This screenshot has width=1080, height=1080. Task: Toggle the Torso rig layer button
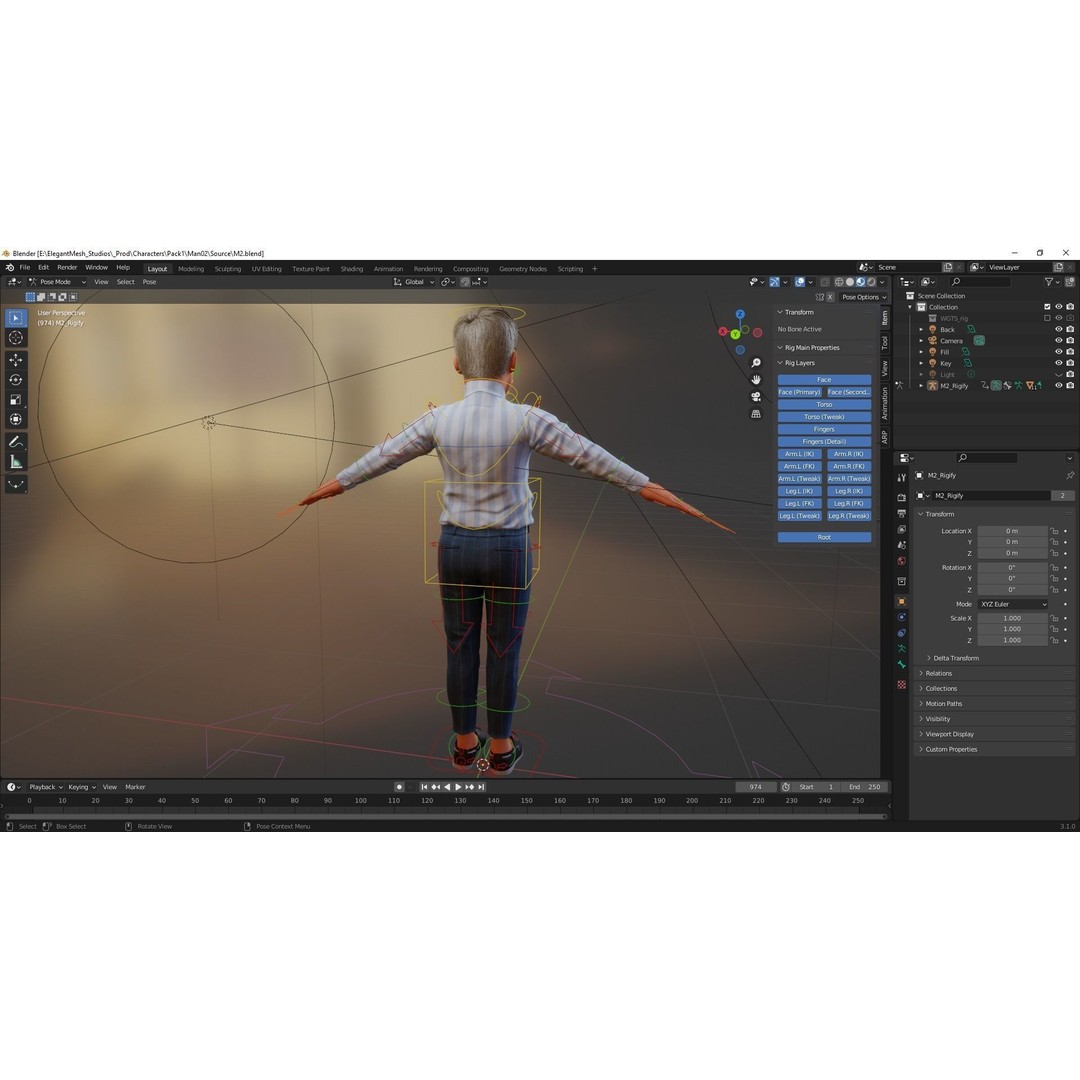tap(824, 404)
